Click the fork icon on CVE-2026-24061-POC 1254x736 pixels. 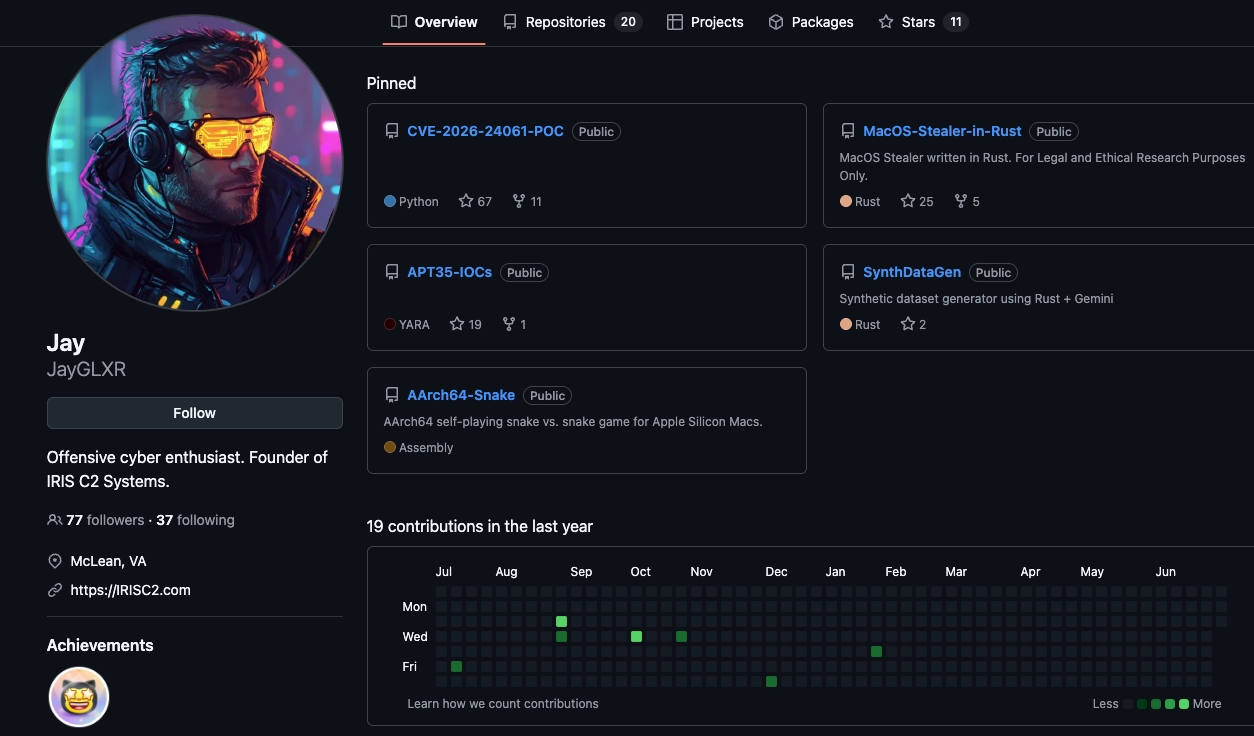pyautogui.click(x=519, y=201)
